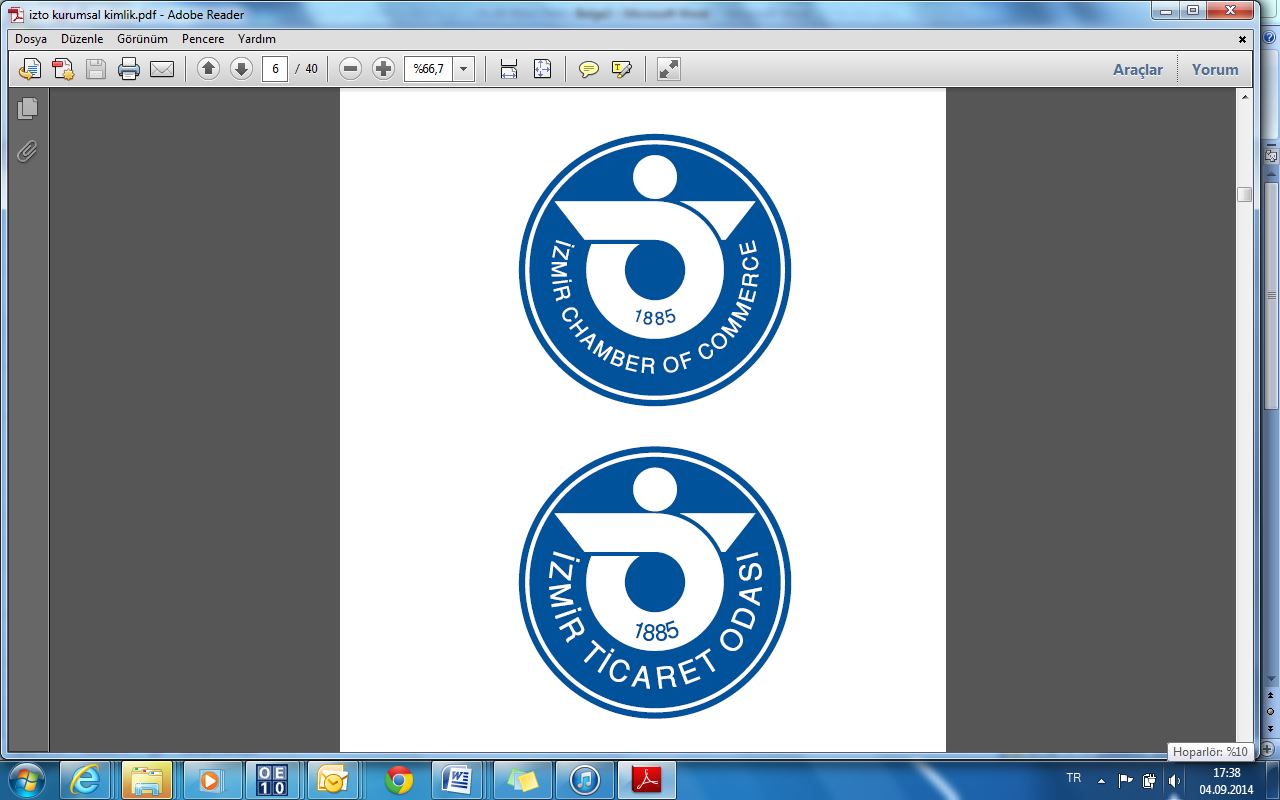Open the attachments panel paperclip icon

(x=27, y=151)
